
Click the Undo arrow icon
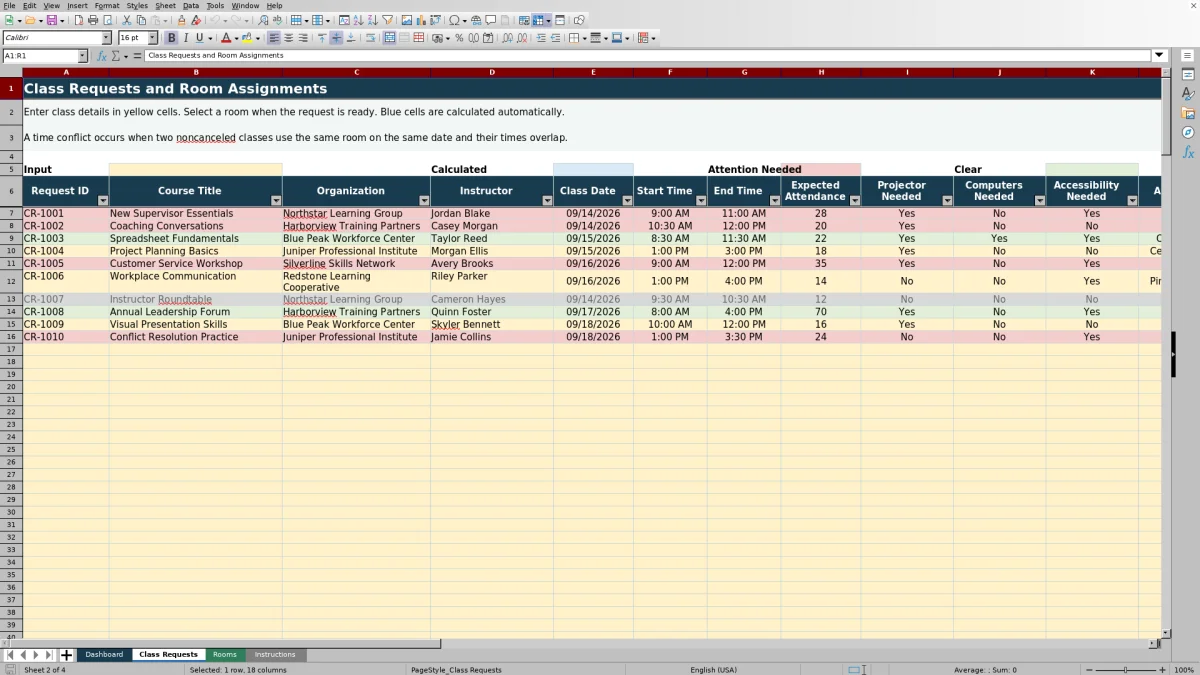click(215, 20)
